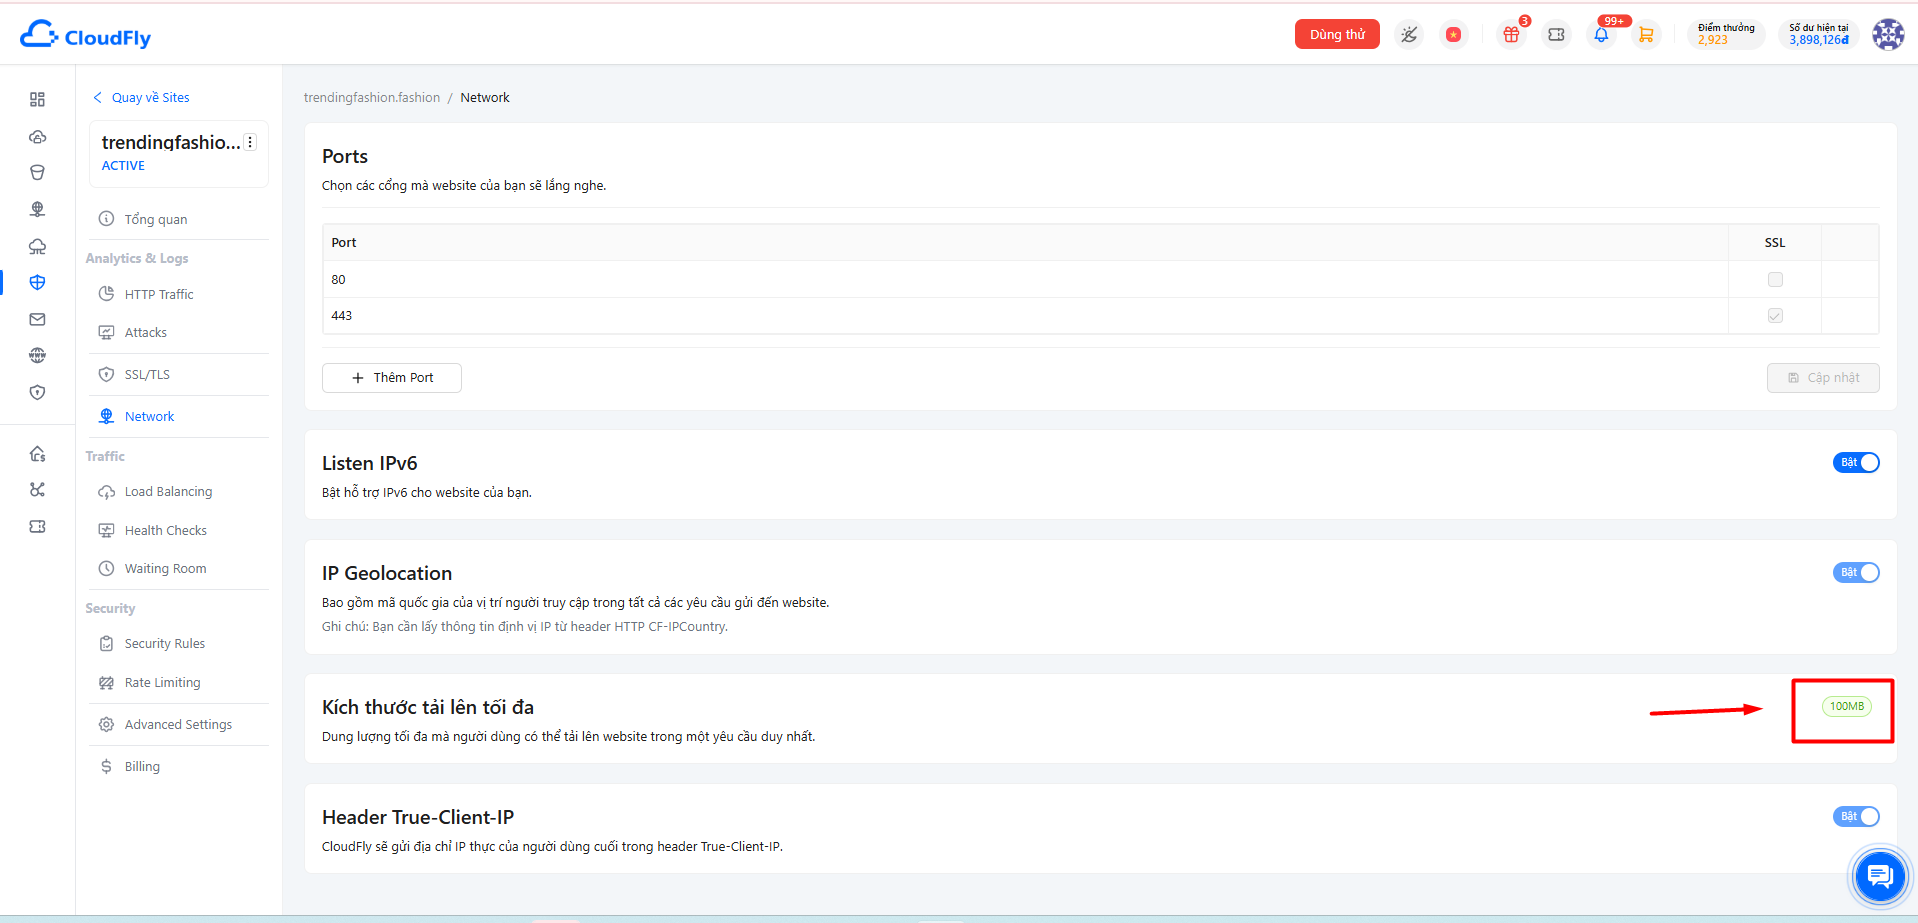Click the live chat support bubble

coord(1880,877)
